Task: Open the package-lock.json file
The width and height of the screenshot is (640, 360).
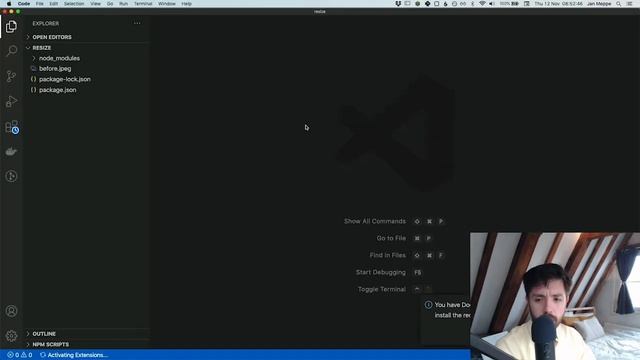Action: tap(65, 79)
